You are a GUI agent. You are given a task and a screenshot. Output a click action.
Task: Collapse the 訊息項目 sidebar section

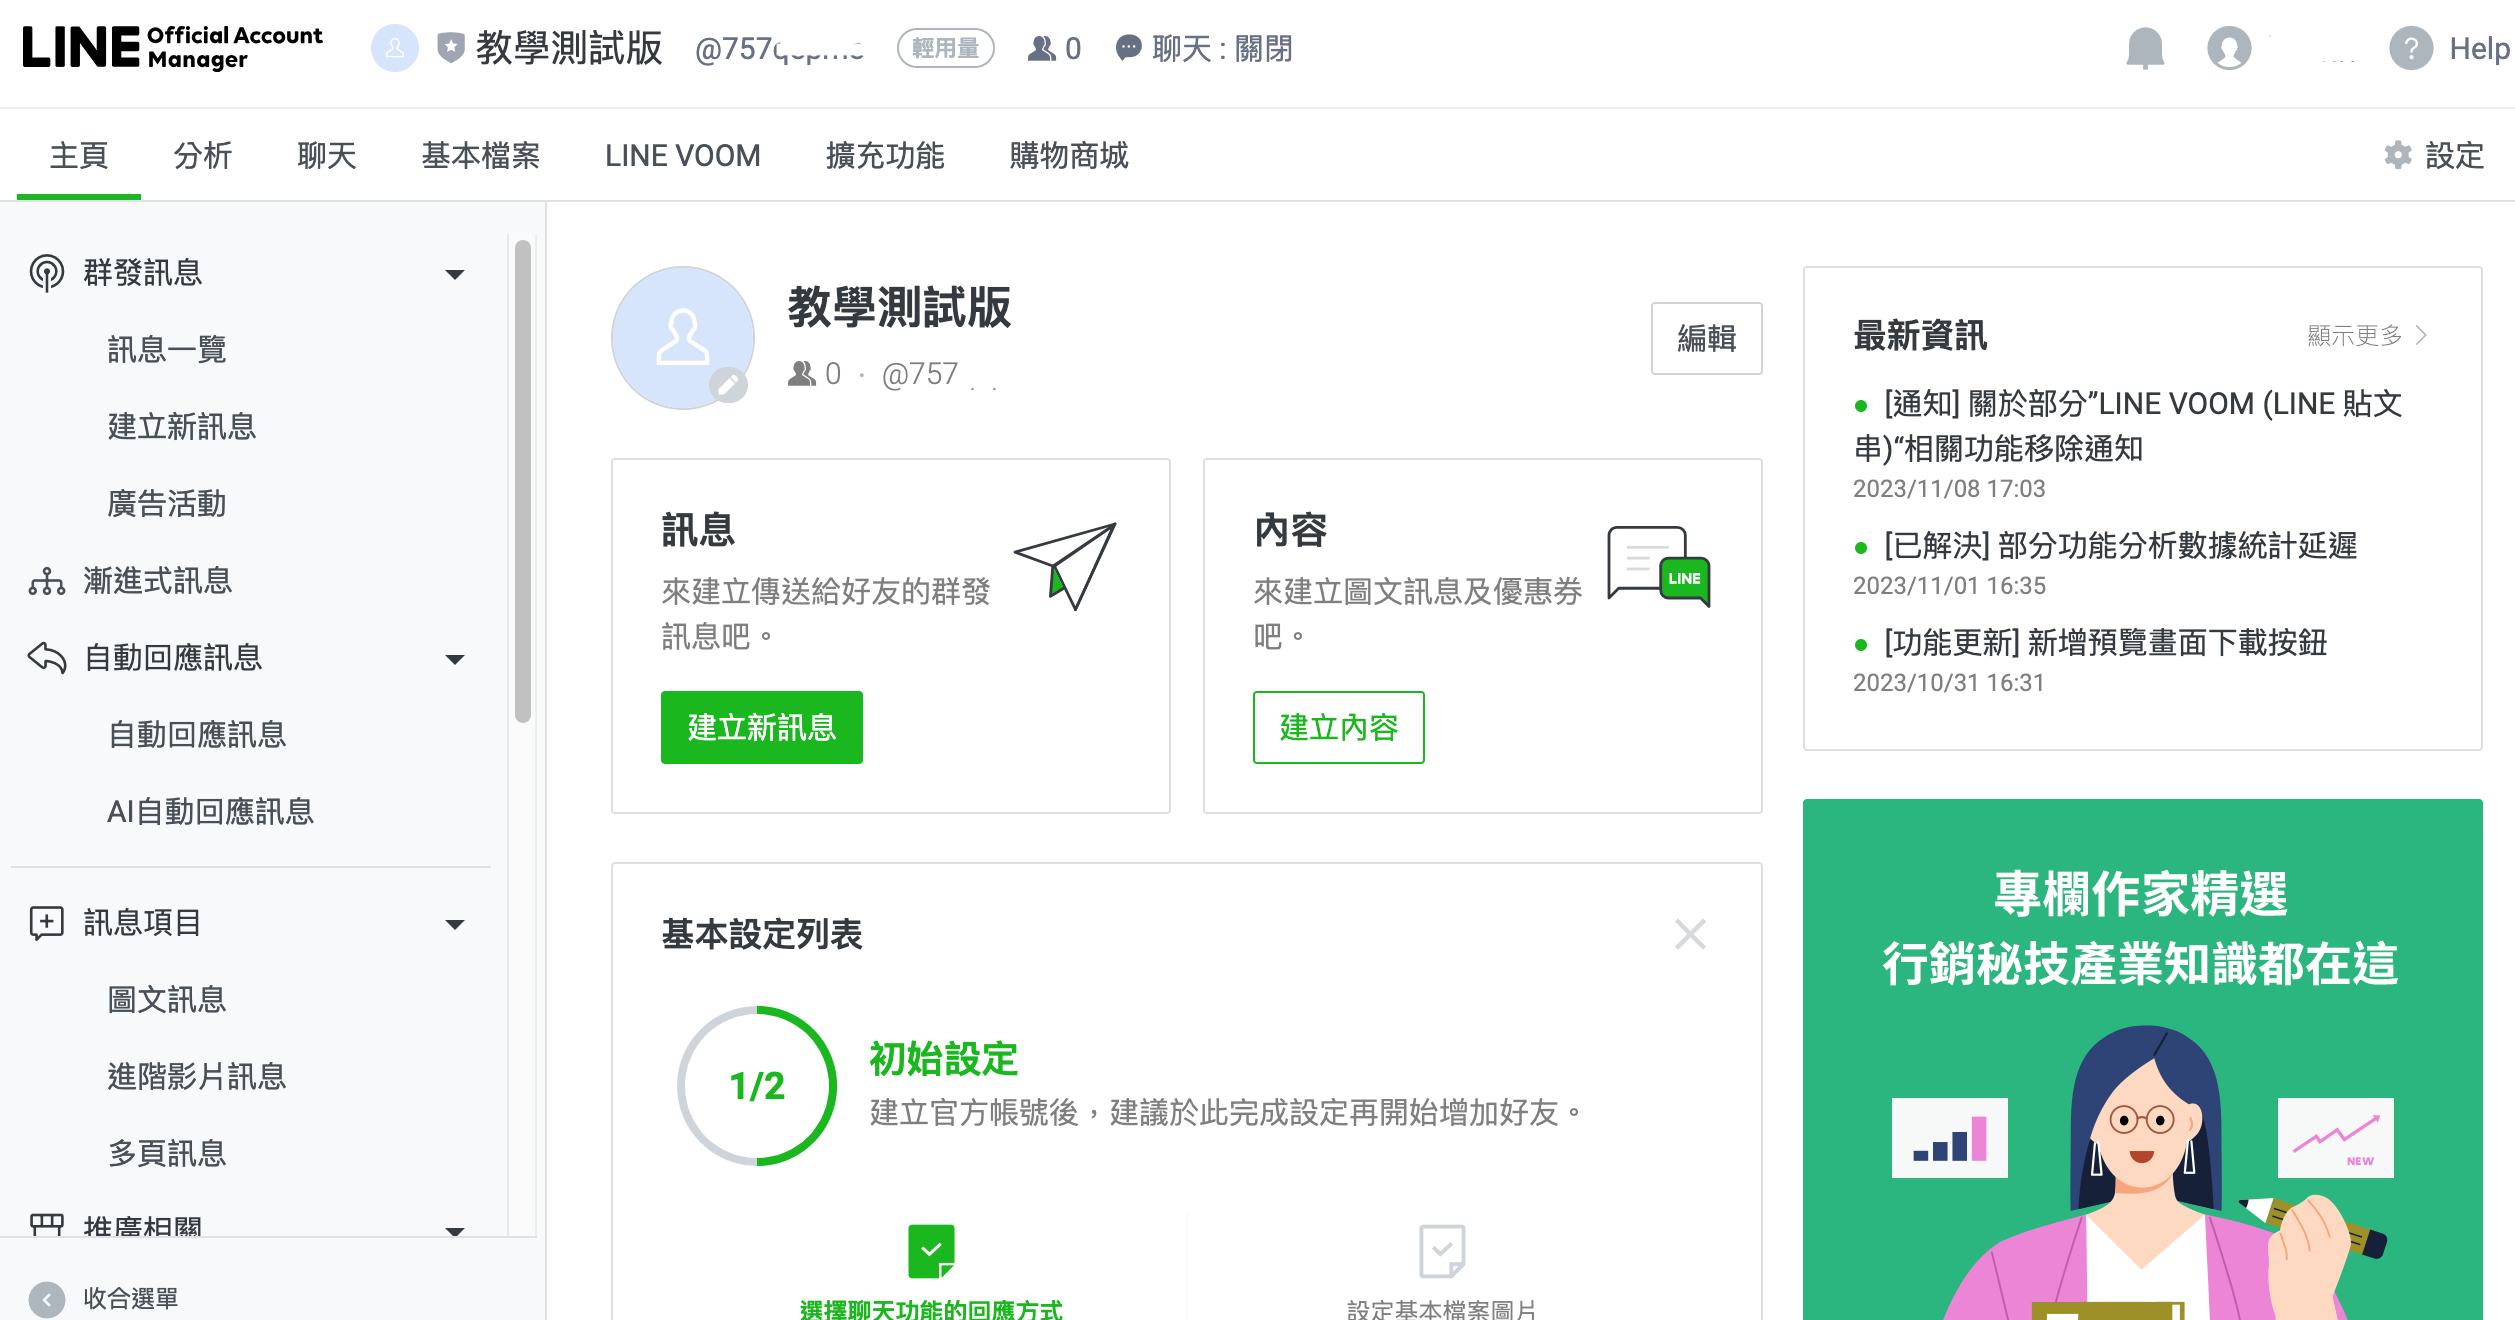tap(455, 923)
